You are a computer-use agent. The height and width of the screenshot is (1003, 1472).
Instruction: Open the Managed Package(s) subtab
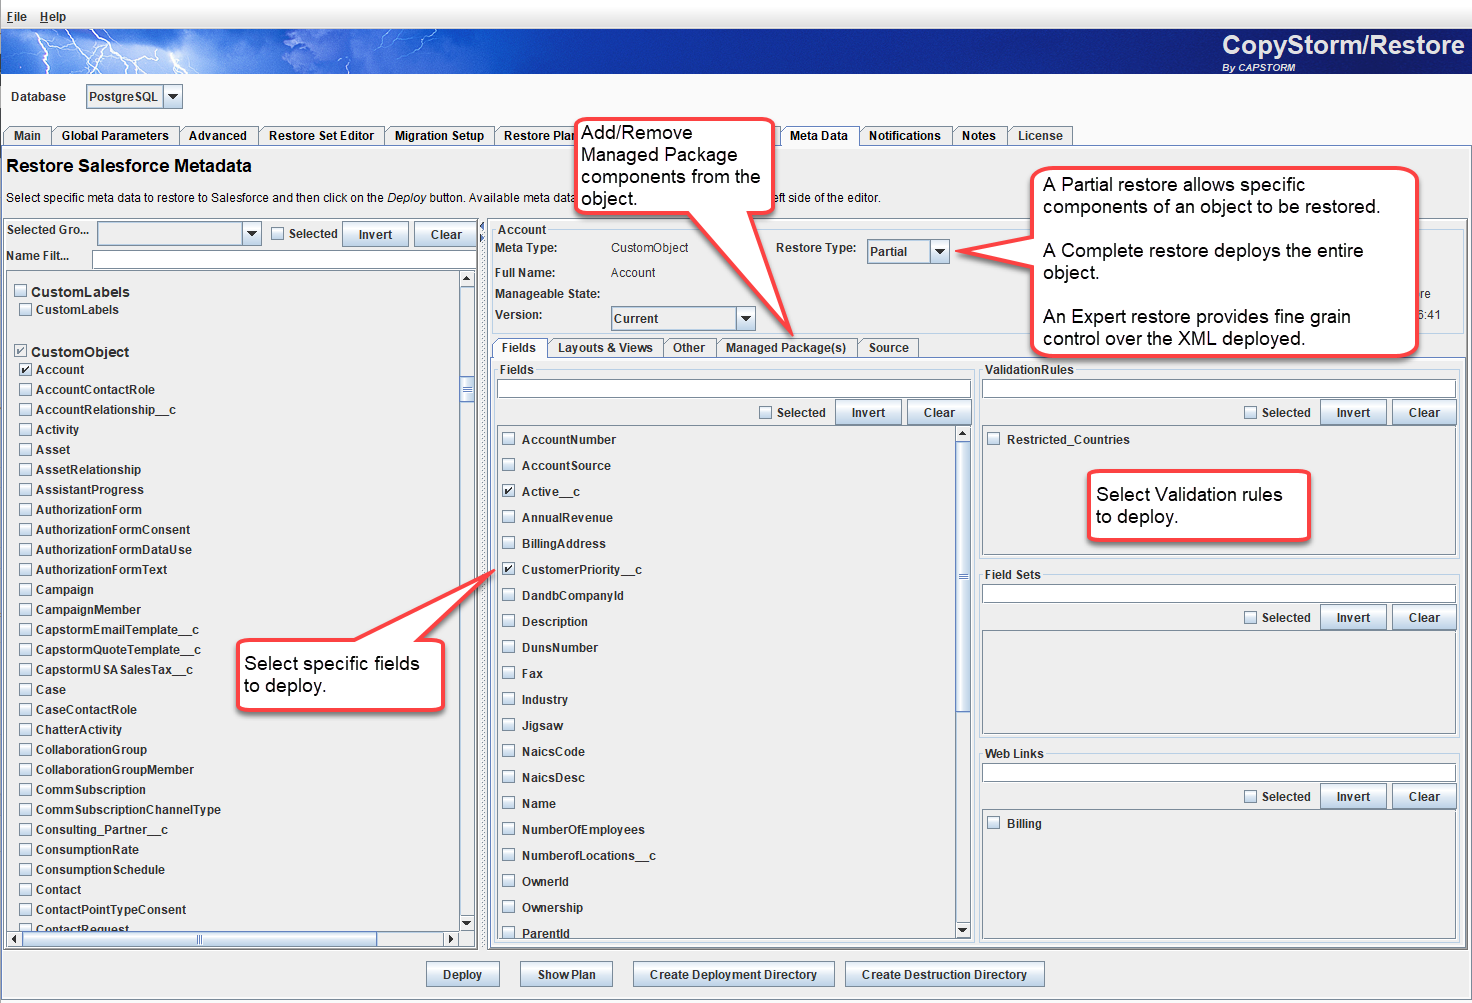786,348
